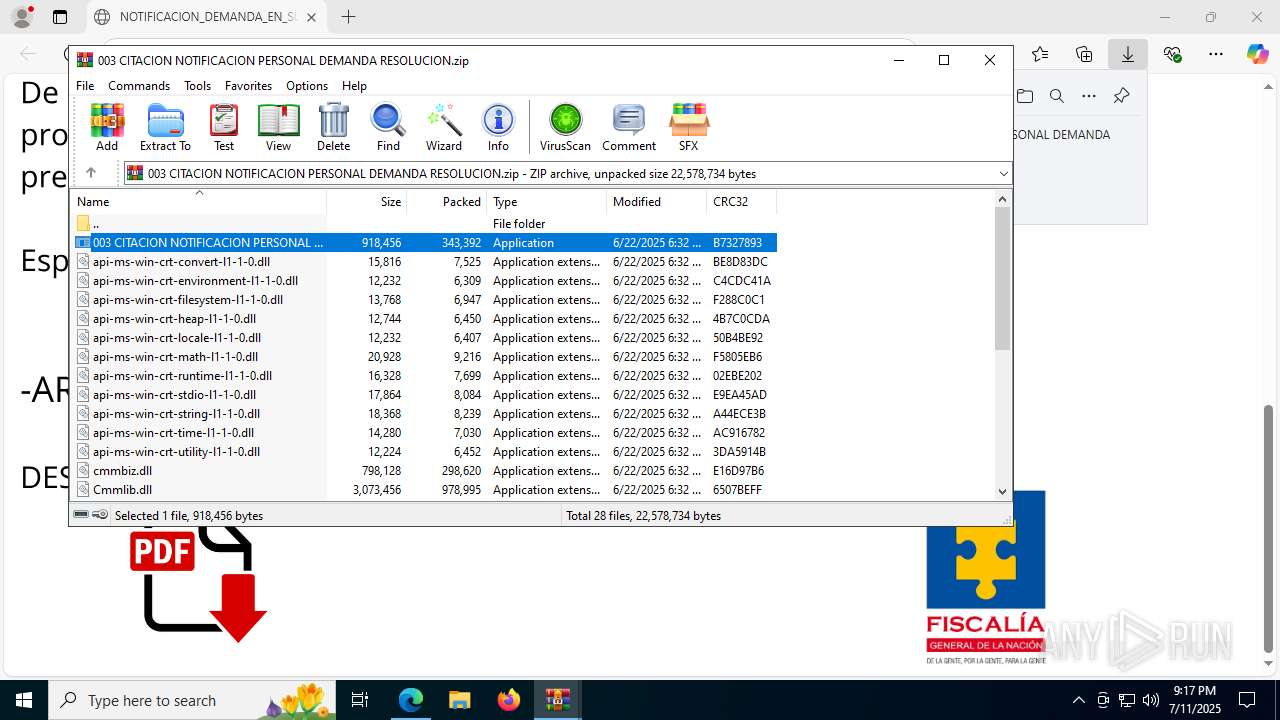Click the Add toolbar icon in WinRAR
This screenshot has width=1280, height=720.
pyautogui.click(x=107, y=127)
